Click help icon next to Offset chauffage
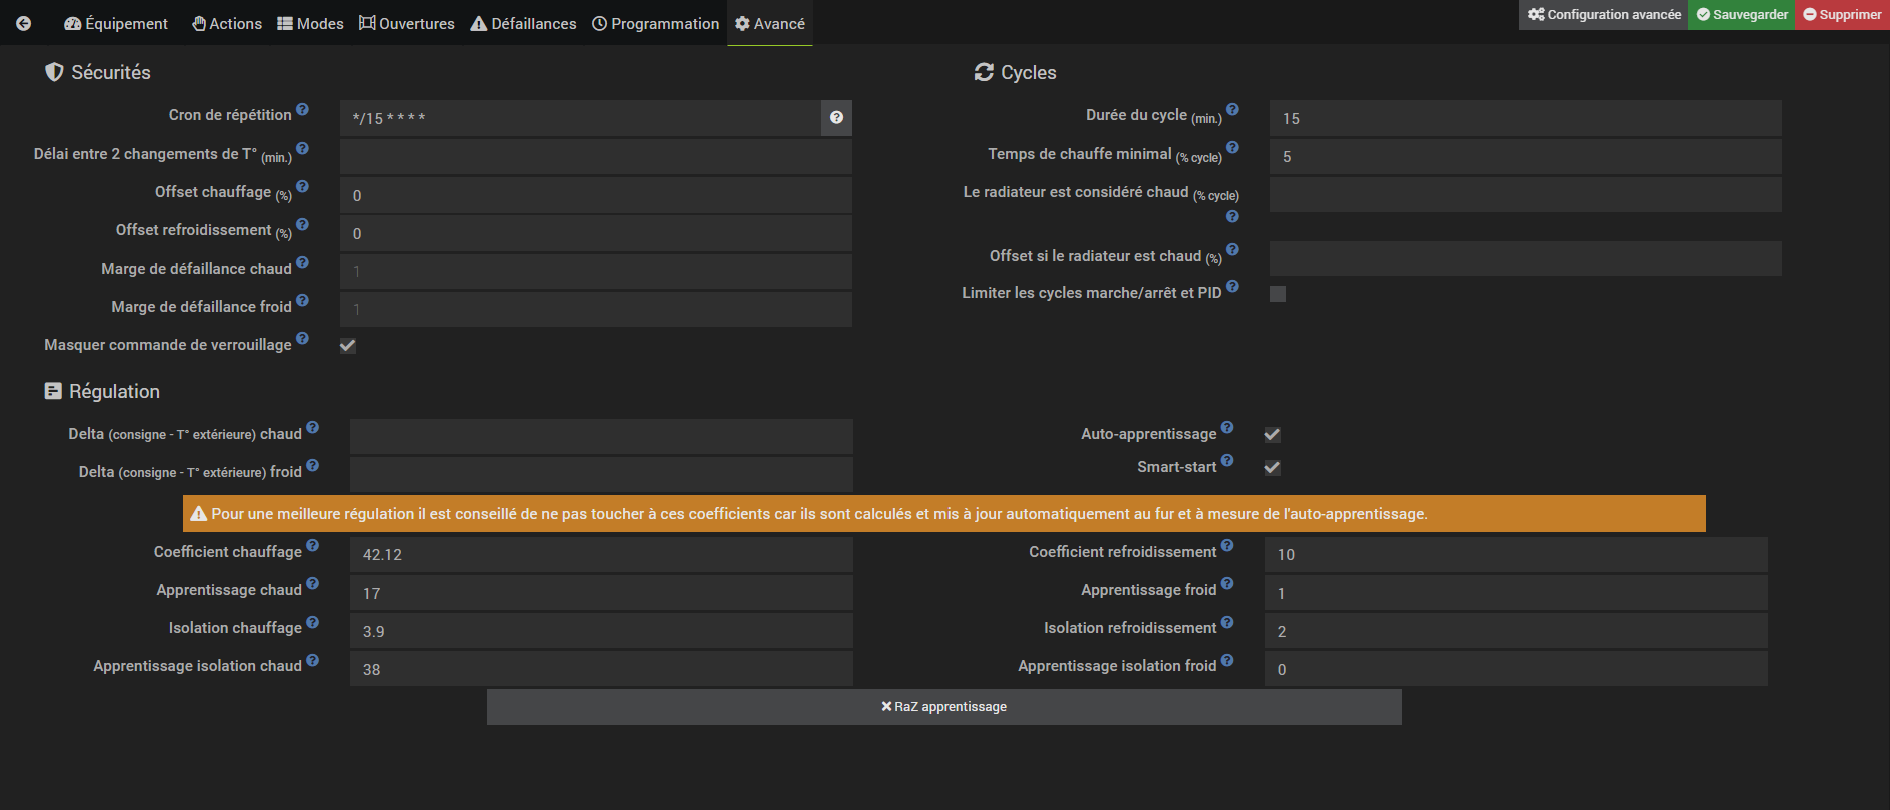This screenshot has width=1890, height=810. pos(302,187)
